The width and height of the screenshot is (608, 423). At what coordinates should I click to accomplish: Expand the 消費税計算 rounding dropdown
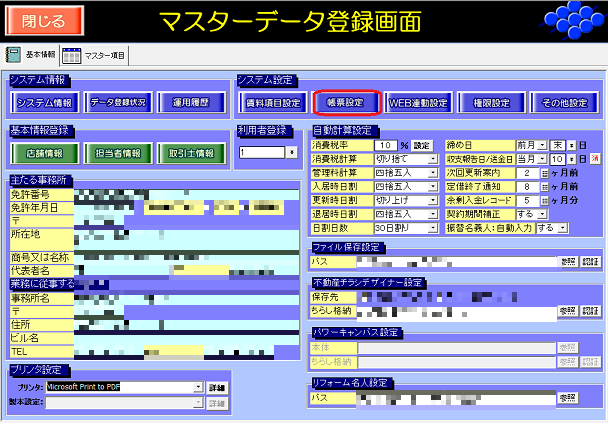tap(433, 159)
